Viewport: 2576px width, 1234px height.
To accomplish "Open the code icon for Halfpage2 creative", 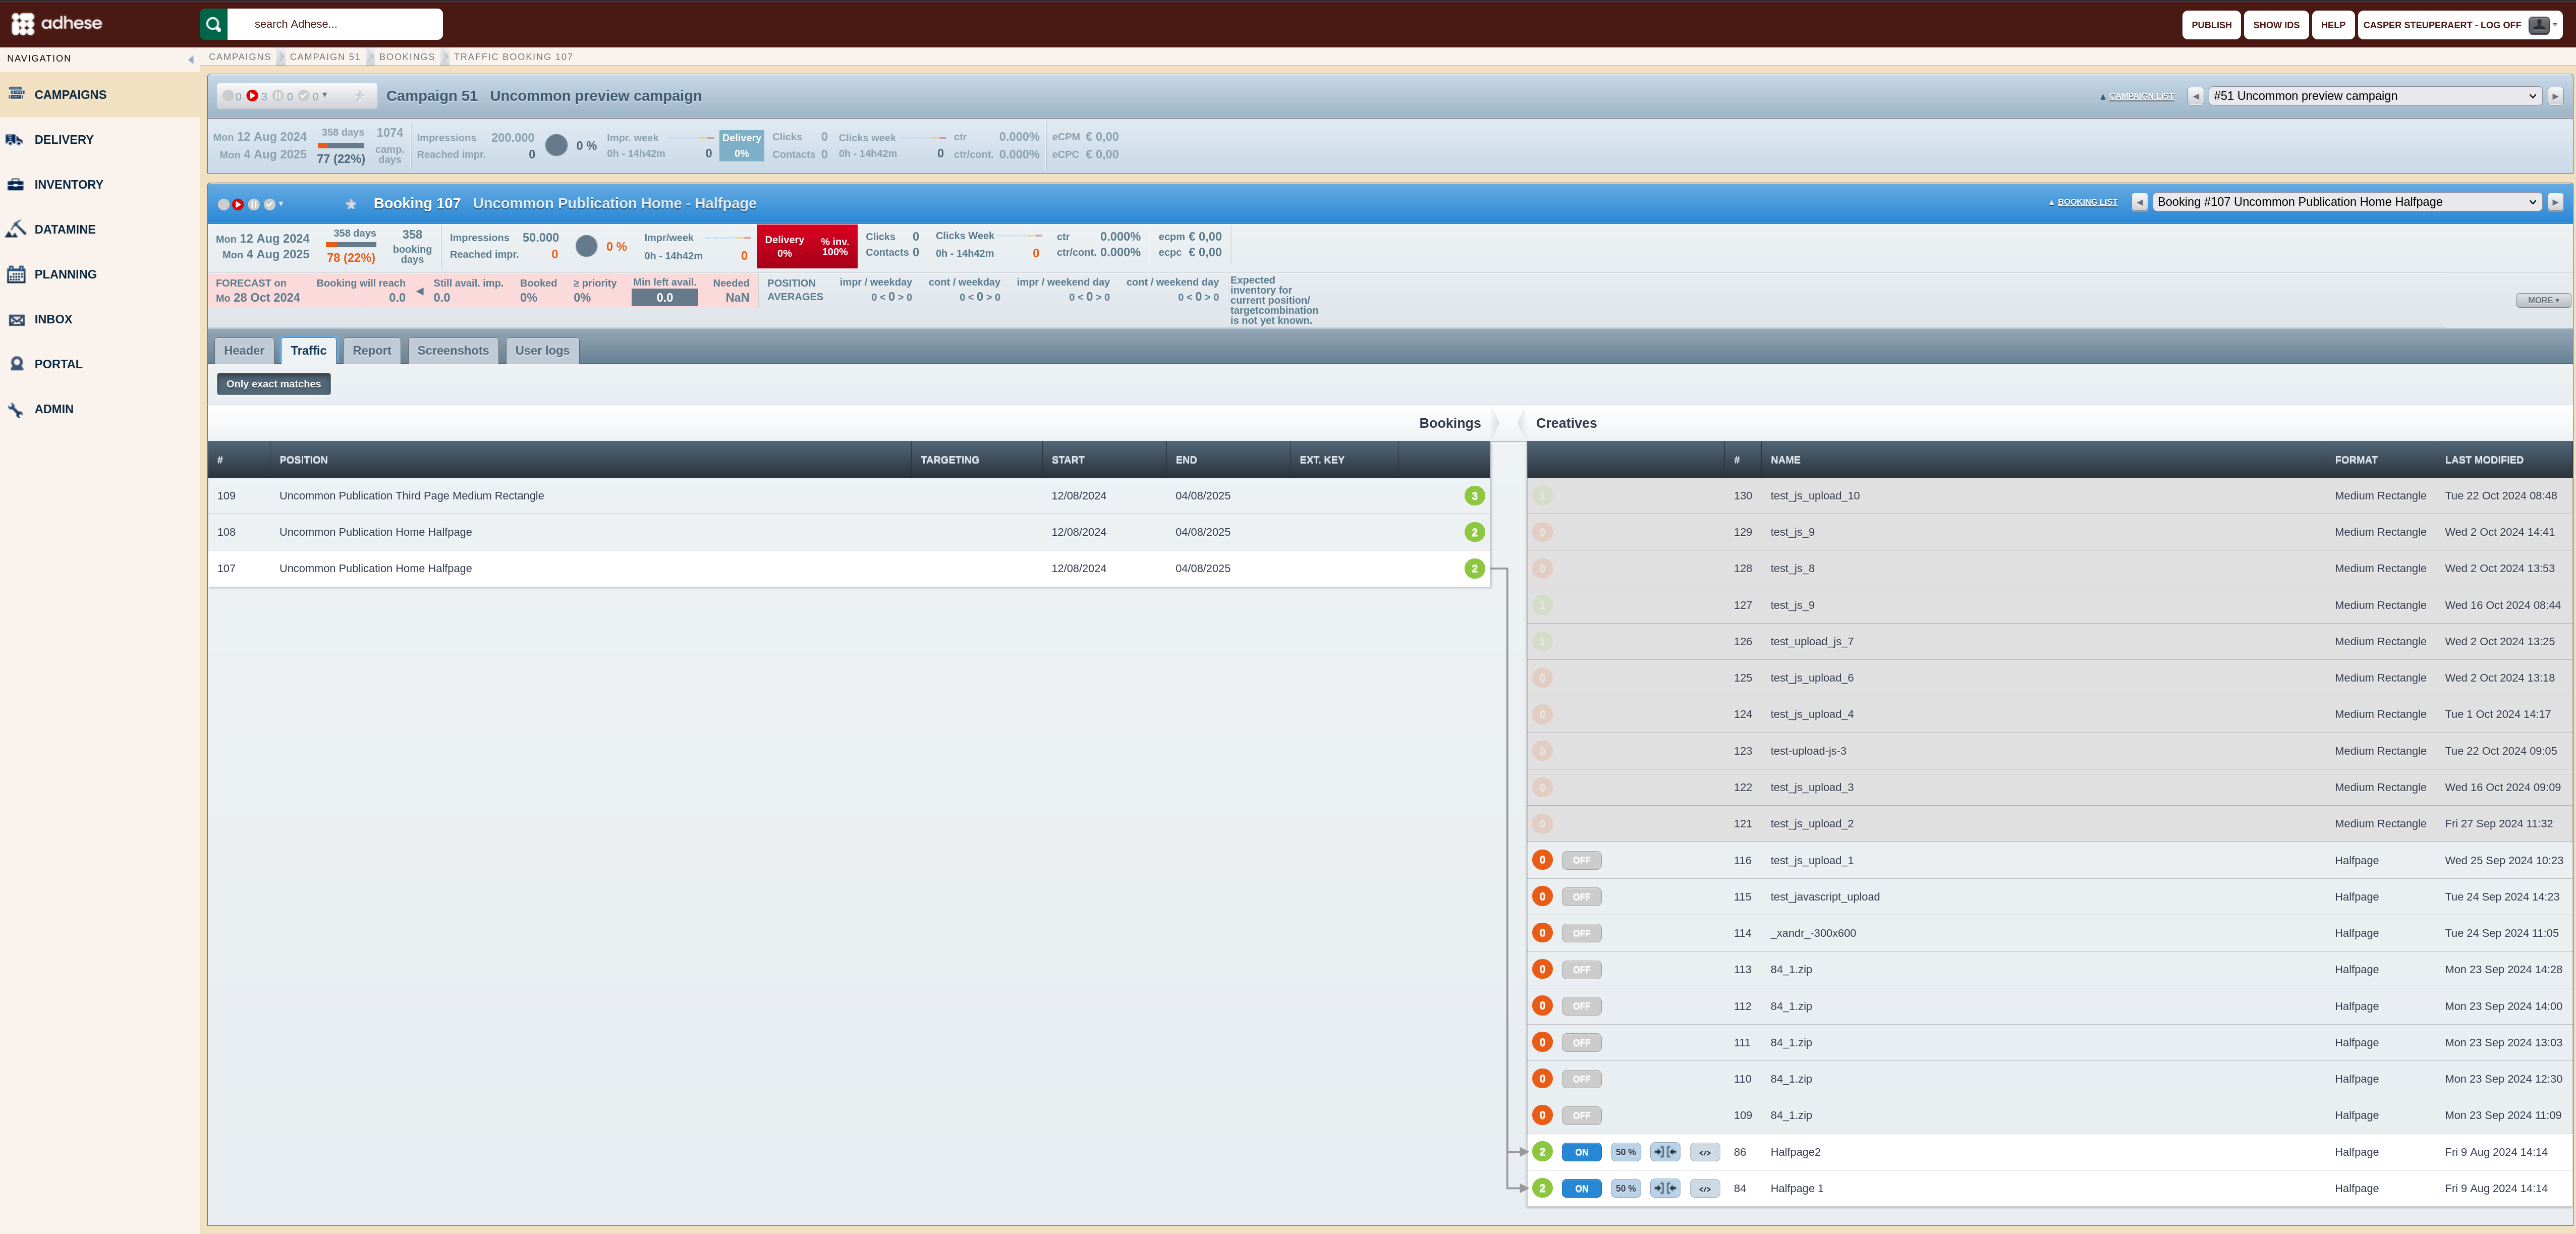I will point(1705,1152).
